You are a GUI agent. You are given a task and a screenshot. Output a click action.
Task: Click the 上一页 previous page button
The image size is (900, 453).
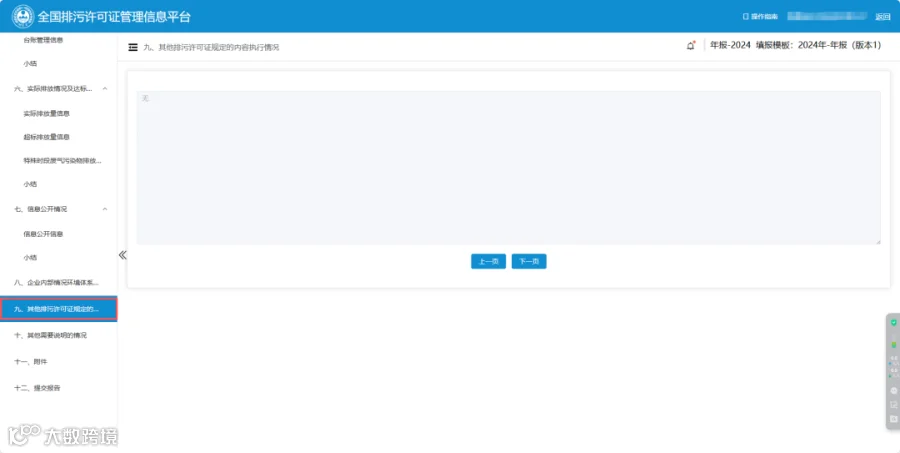coord(488,261)
